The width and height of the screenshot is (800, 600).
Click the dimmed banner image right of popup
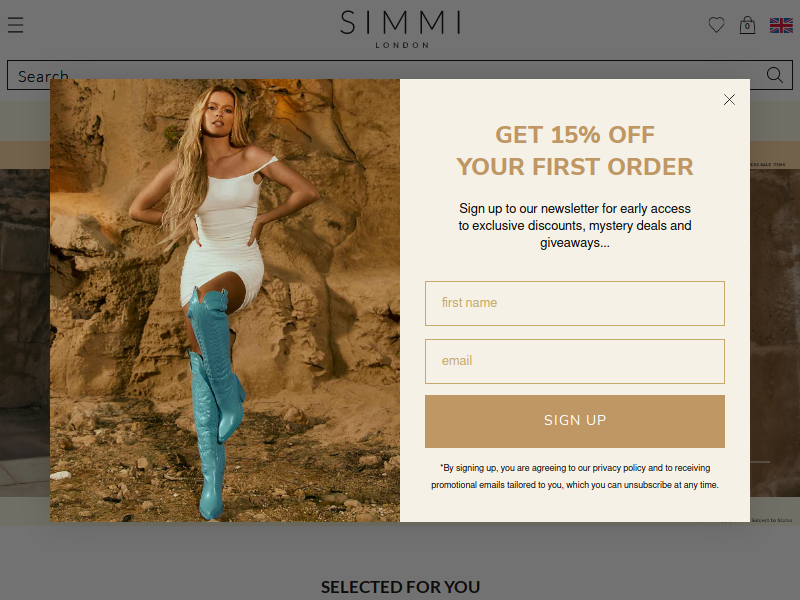(774, 333)
